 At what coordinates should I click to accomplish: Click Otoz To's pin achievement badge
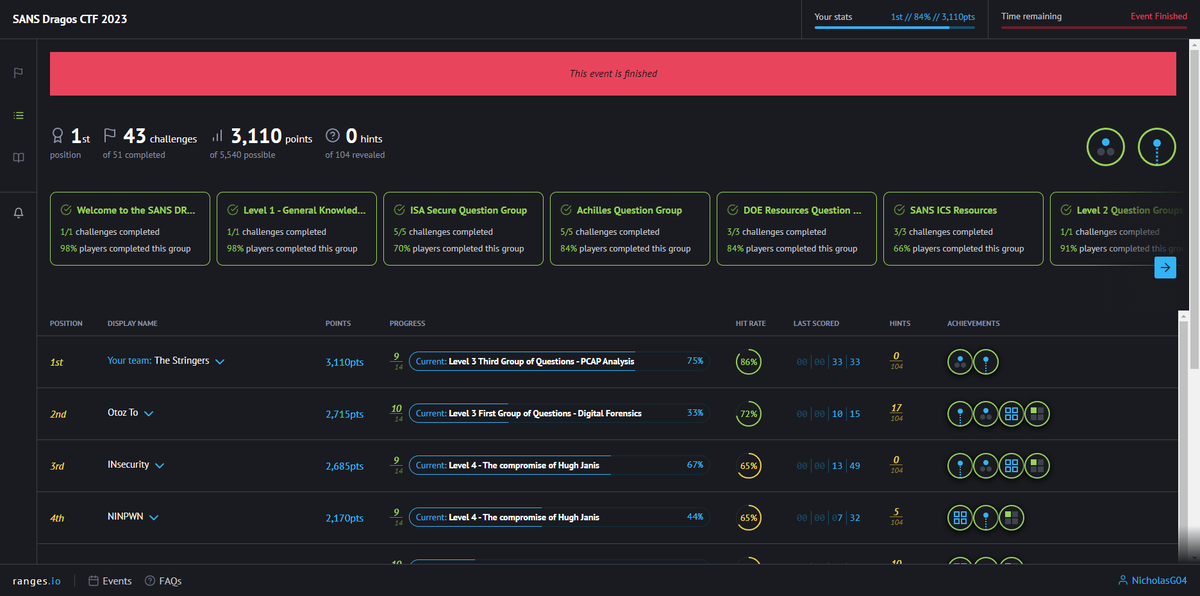click(x=960, y=413)
